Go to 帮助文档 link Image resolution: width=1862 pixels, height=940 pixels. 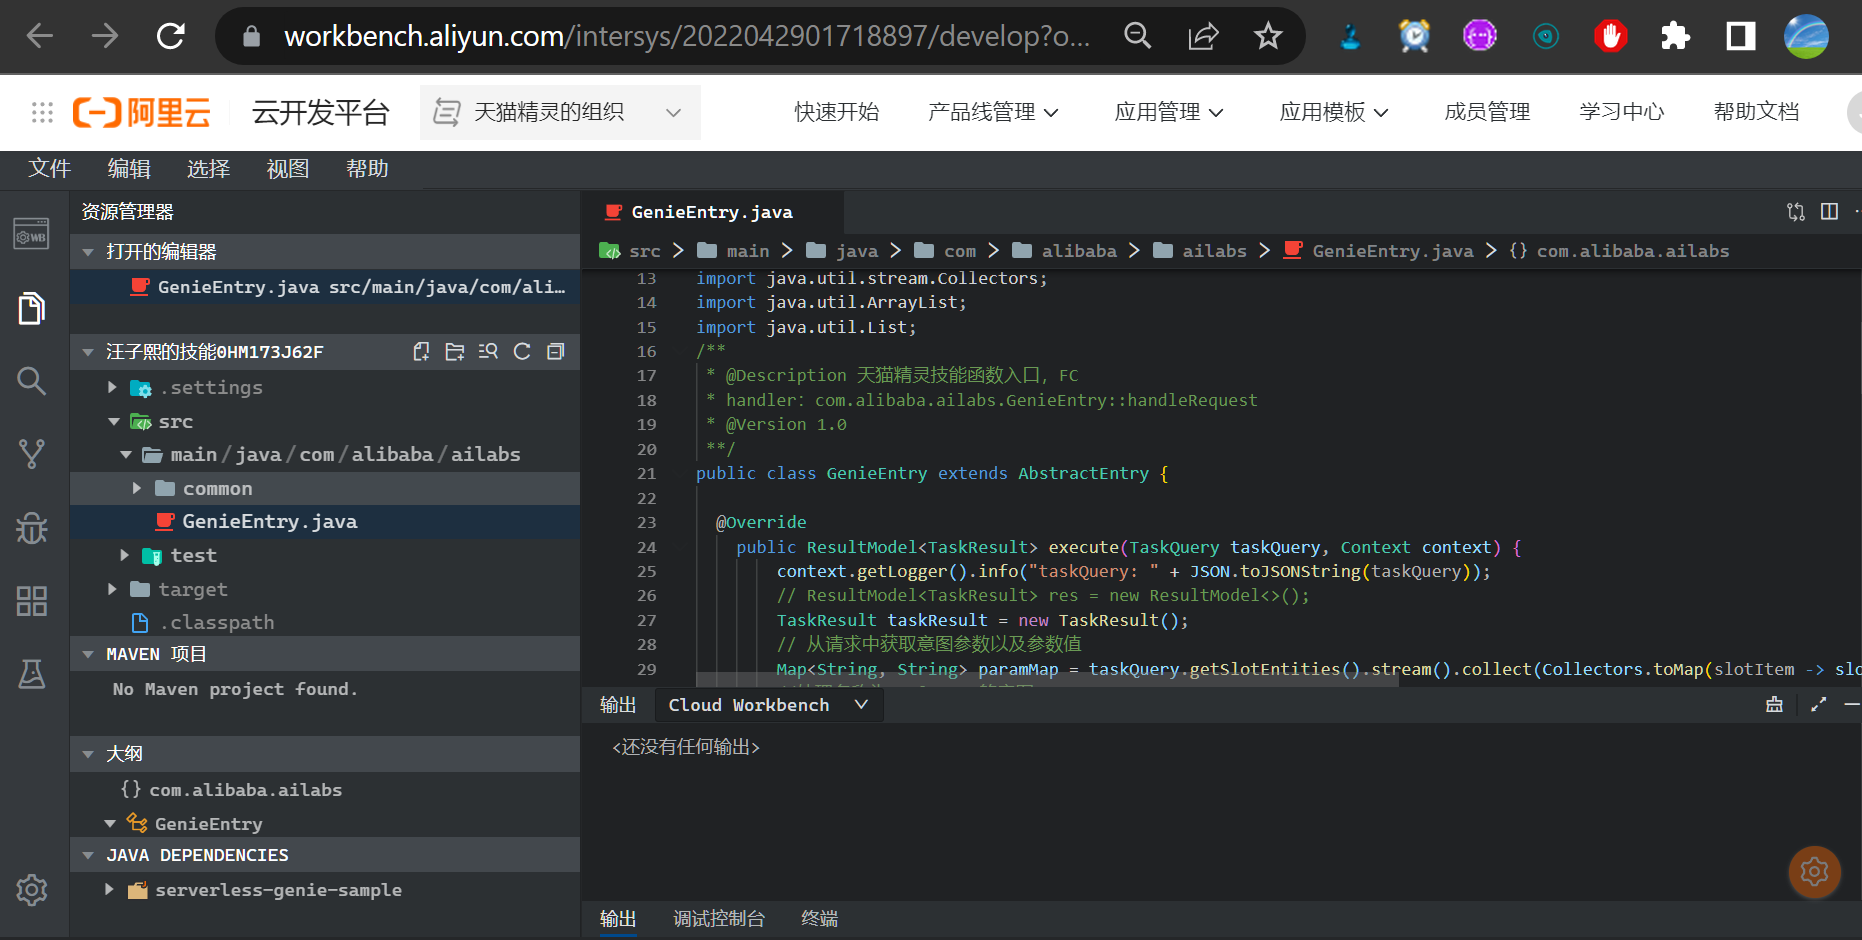pos(1756,112)
